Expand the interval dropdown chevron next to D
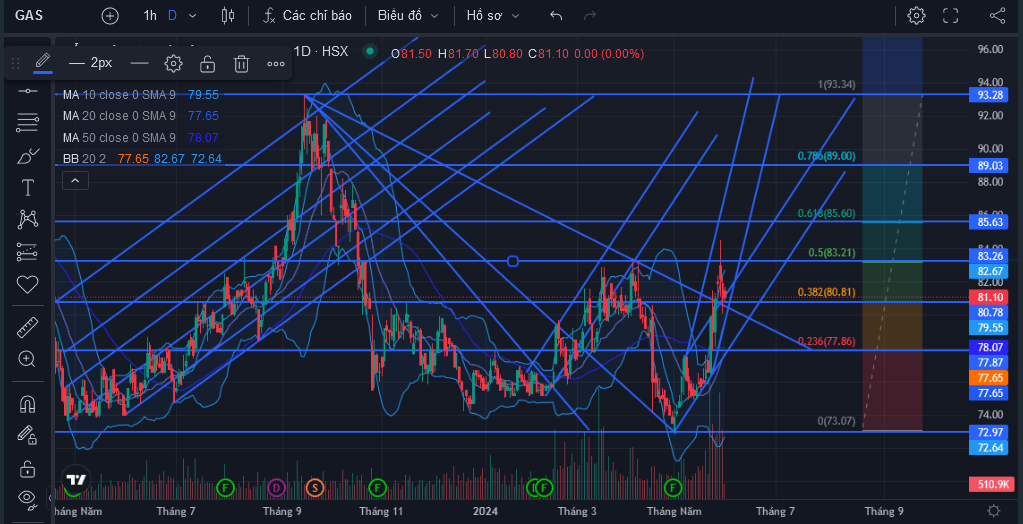Viewport: 1023px width, 524px height. pyautogui.click(x=192, y=16)
